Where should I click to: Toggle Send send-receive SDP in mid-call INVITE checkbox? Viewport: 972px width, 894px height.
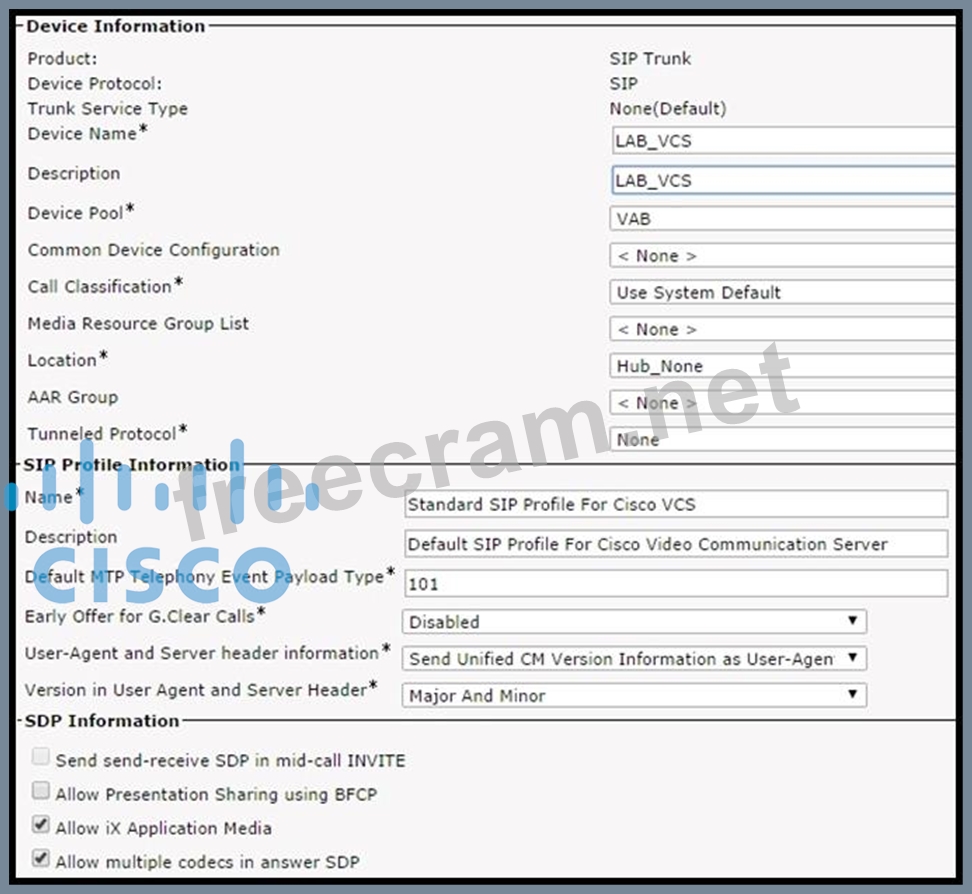coord(41,759)
